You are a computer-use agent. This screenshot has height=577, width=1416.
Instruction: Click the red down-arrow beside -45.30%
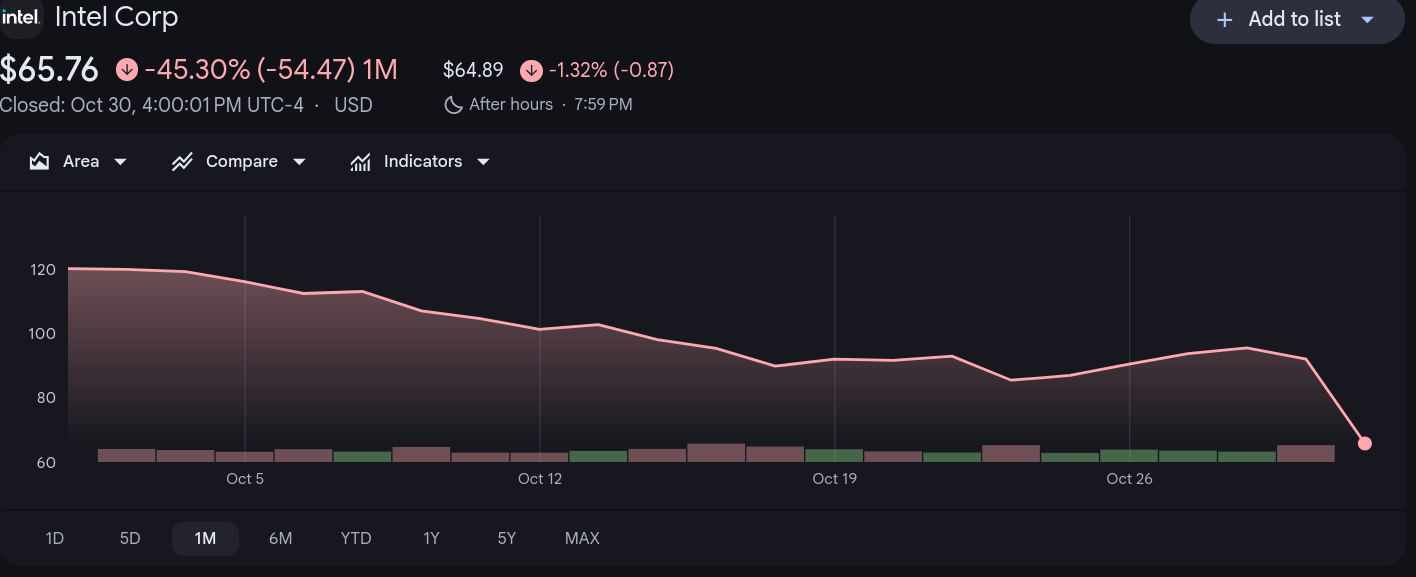pos(127,70)
